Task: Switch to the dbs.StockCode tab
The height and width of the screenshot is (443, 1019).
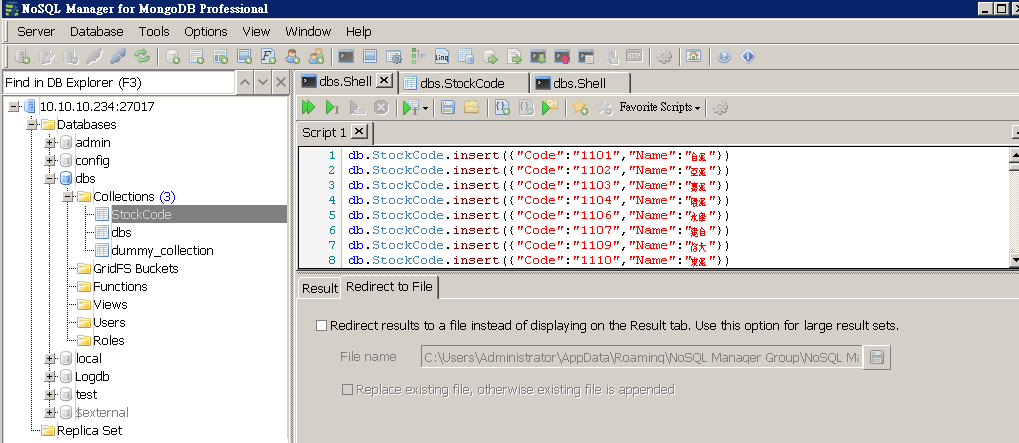Action: tap(462, 83)
